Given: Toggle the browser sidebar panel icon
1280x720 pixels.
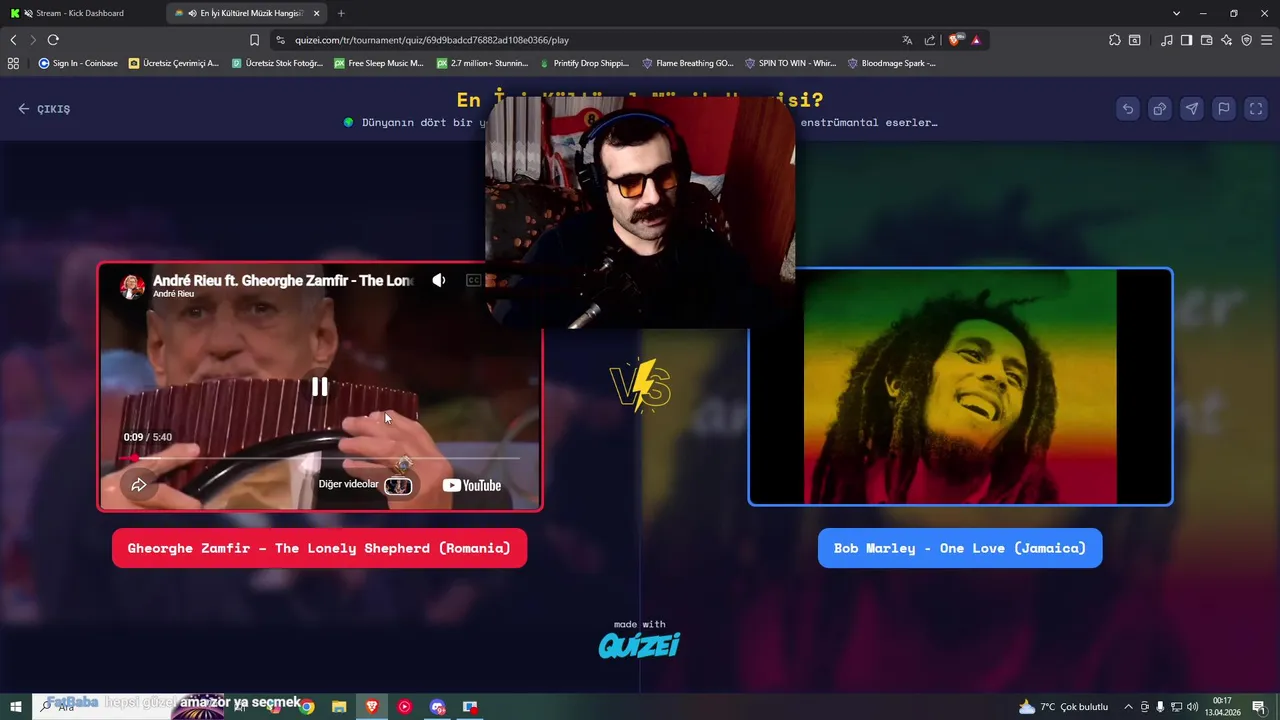Looking at the screenshot, I should [x=1186, y=40].
